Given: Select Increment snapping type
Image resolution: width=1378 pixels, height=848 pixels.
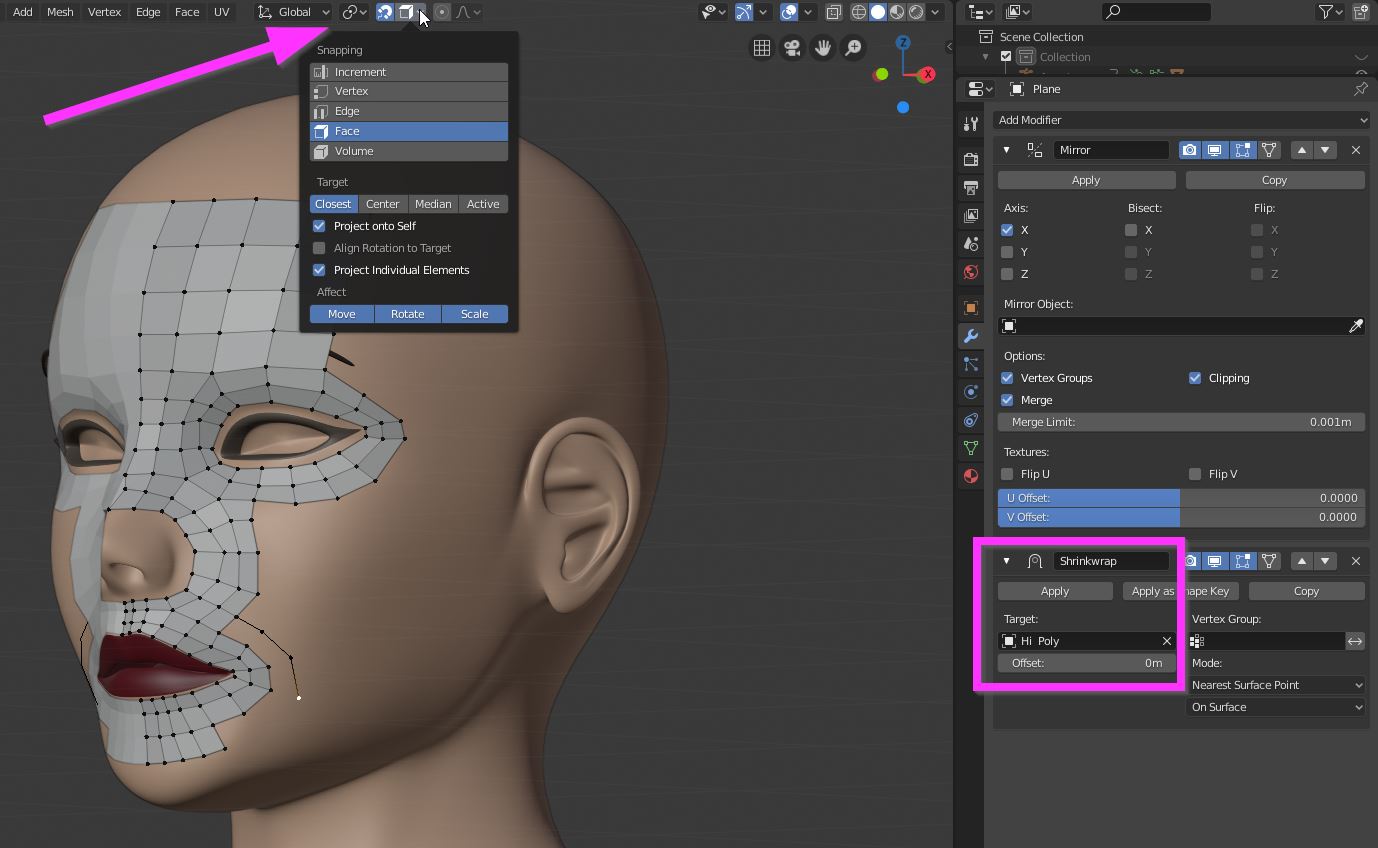Looking at the screenshot, I should click(409, 72).
